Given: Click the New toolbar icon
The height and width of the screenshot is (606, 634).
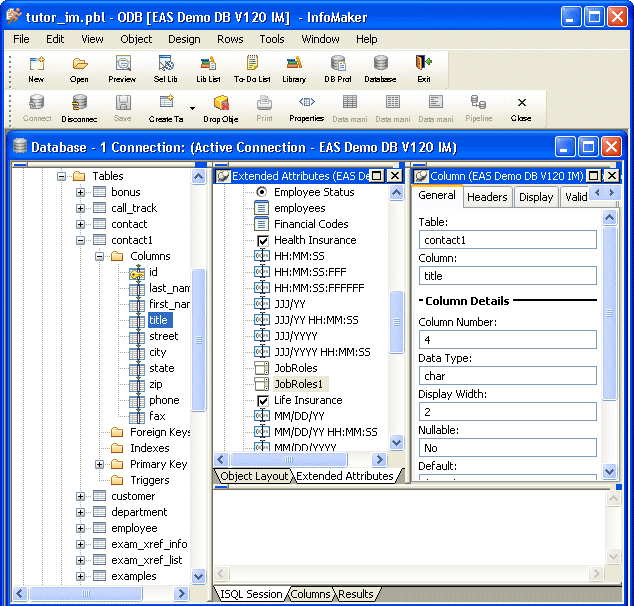Looking at the screenshot, I should [x=36, y=69].
